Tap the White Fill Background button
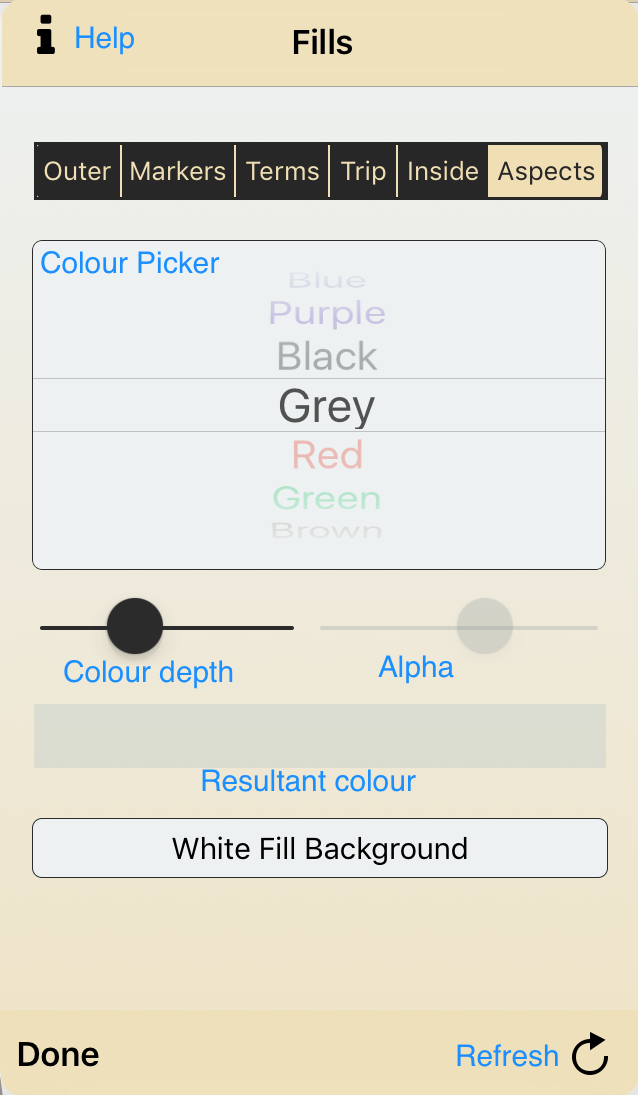 [x=320, y=848]
